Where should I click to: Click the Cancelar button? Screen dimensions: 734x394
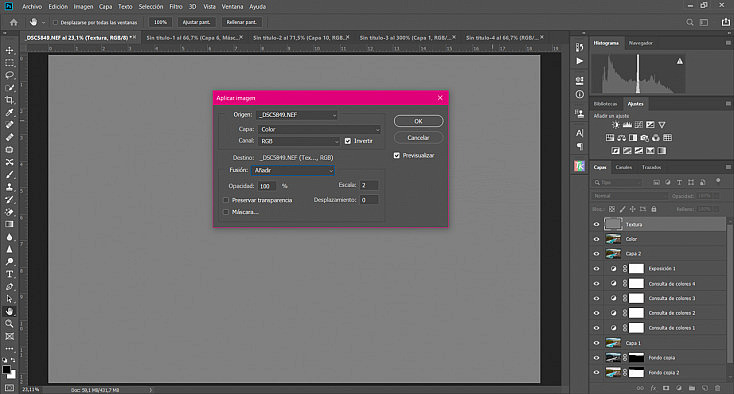coord(418,138)
